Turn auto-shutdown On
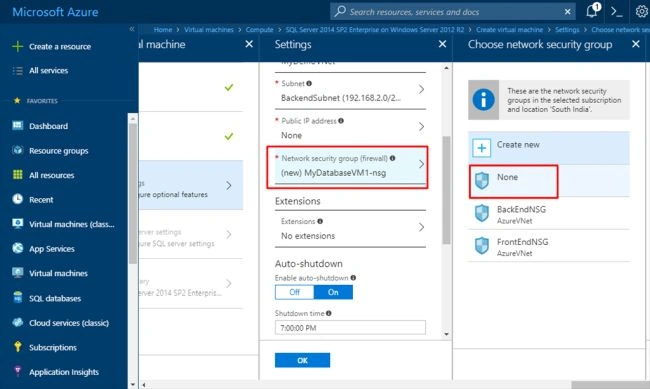650x389 pixels. (333, 292)
